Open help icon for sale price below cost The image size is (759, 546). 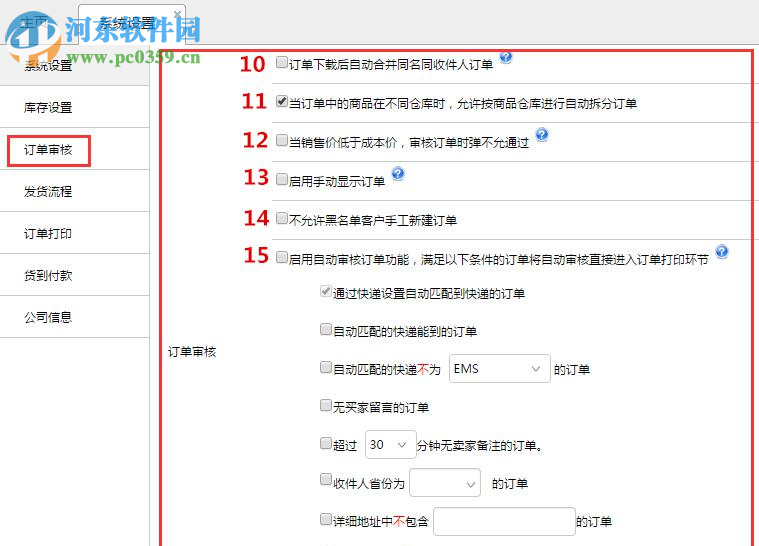click(542, 135)
